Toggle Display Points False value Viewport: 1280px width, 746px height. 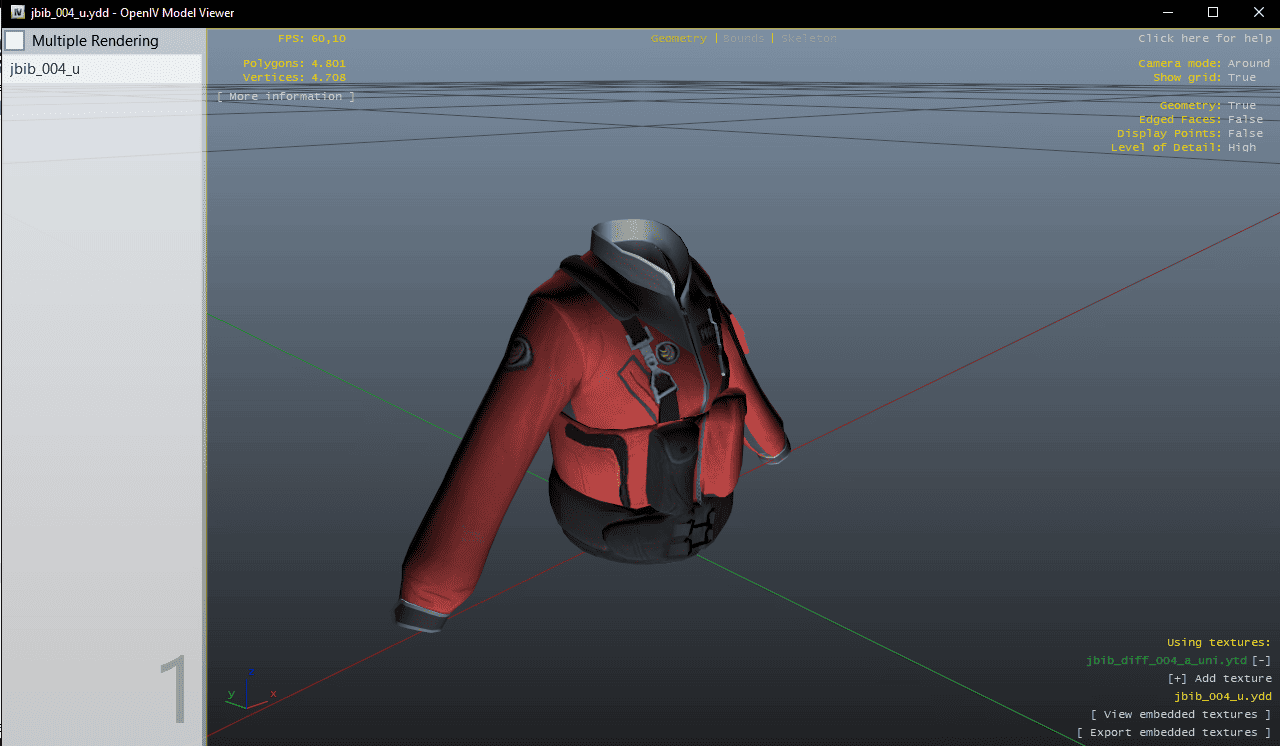(1245, 133)
